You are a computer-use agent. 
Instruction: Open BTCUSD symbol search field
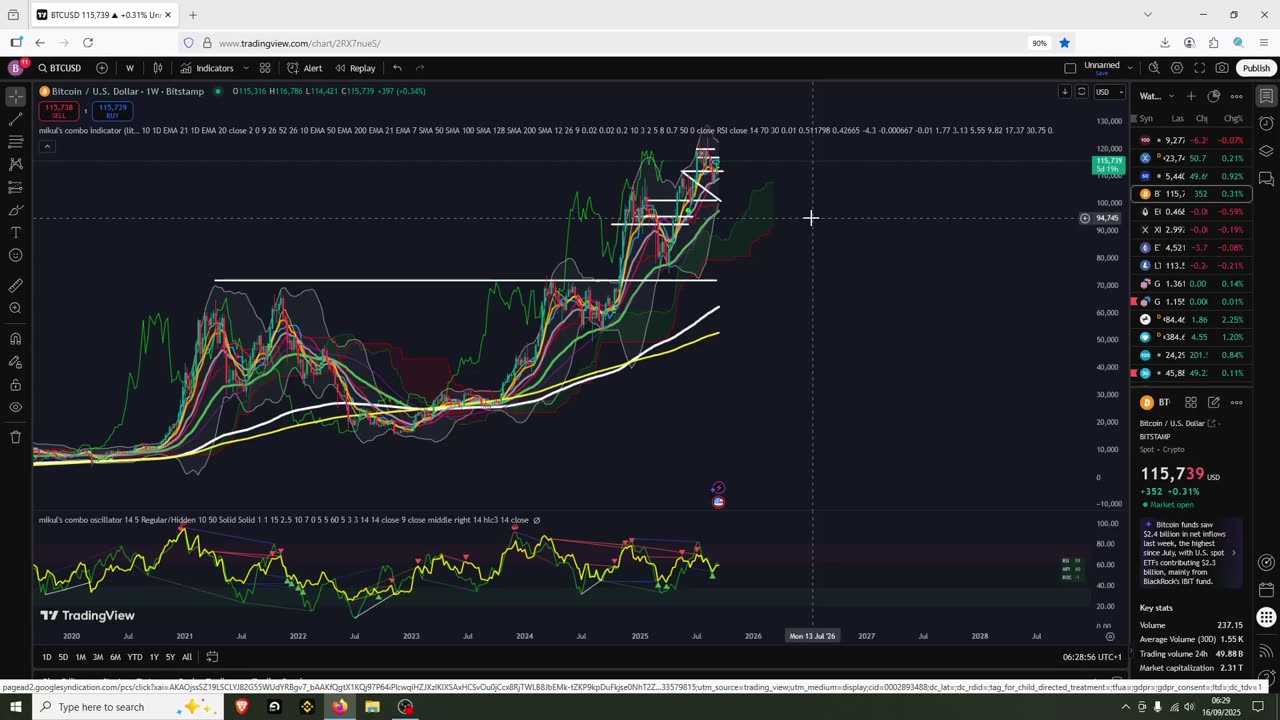pos(60,68)
